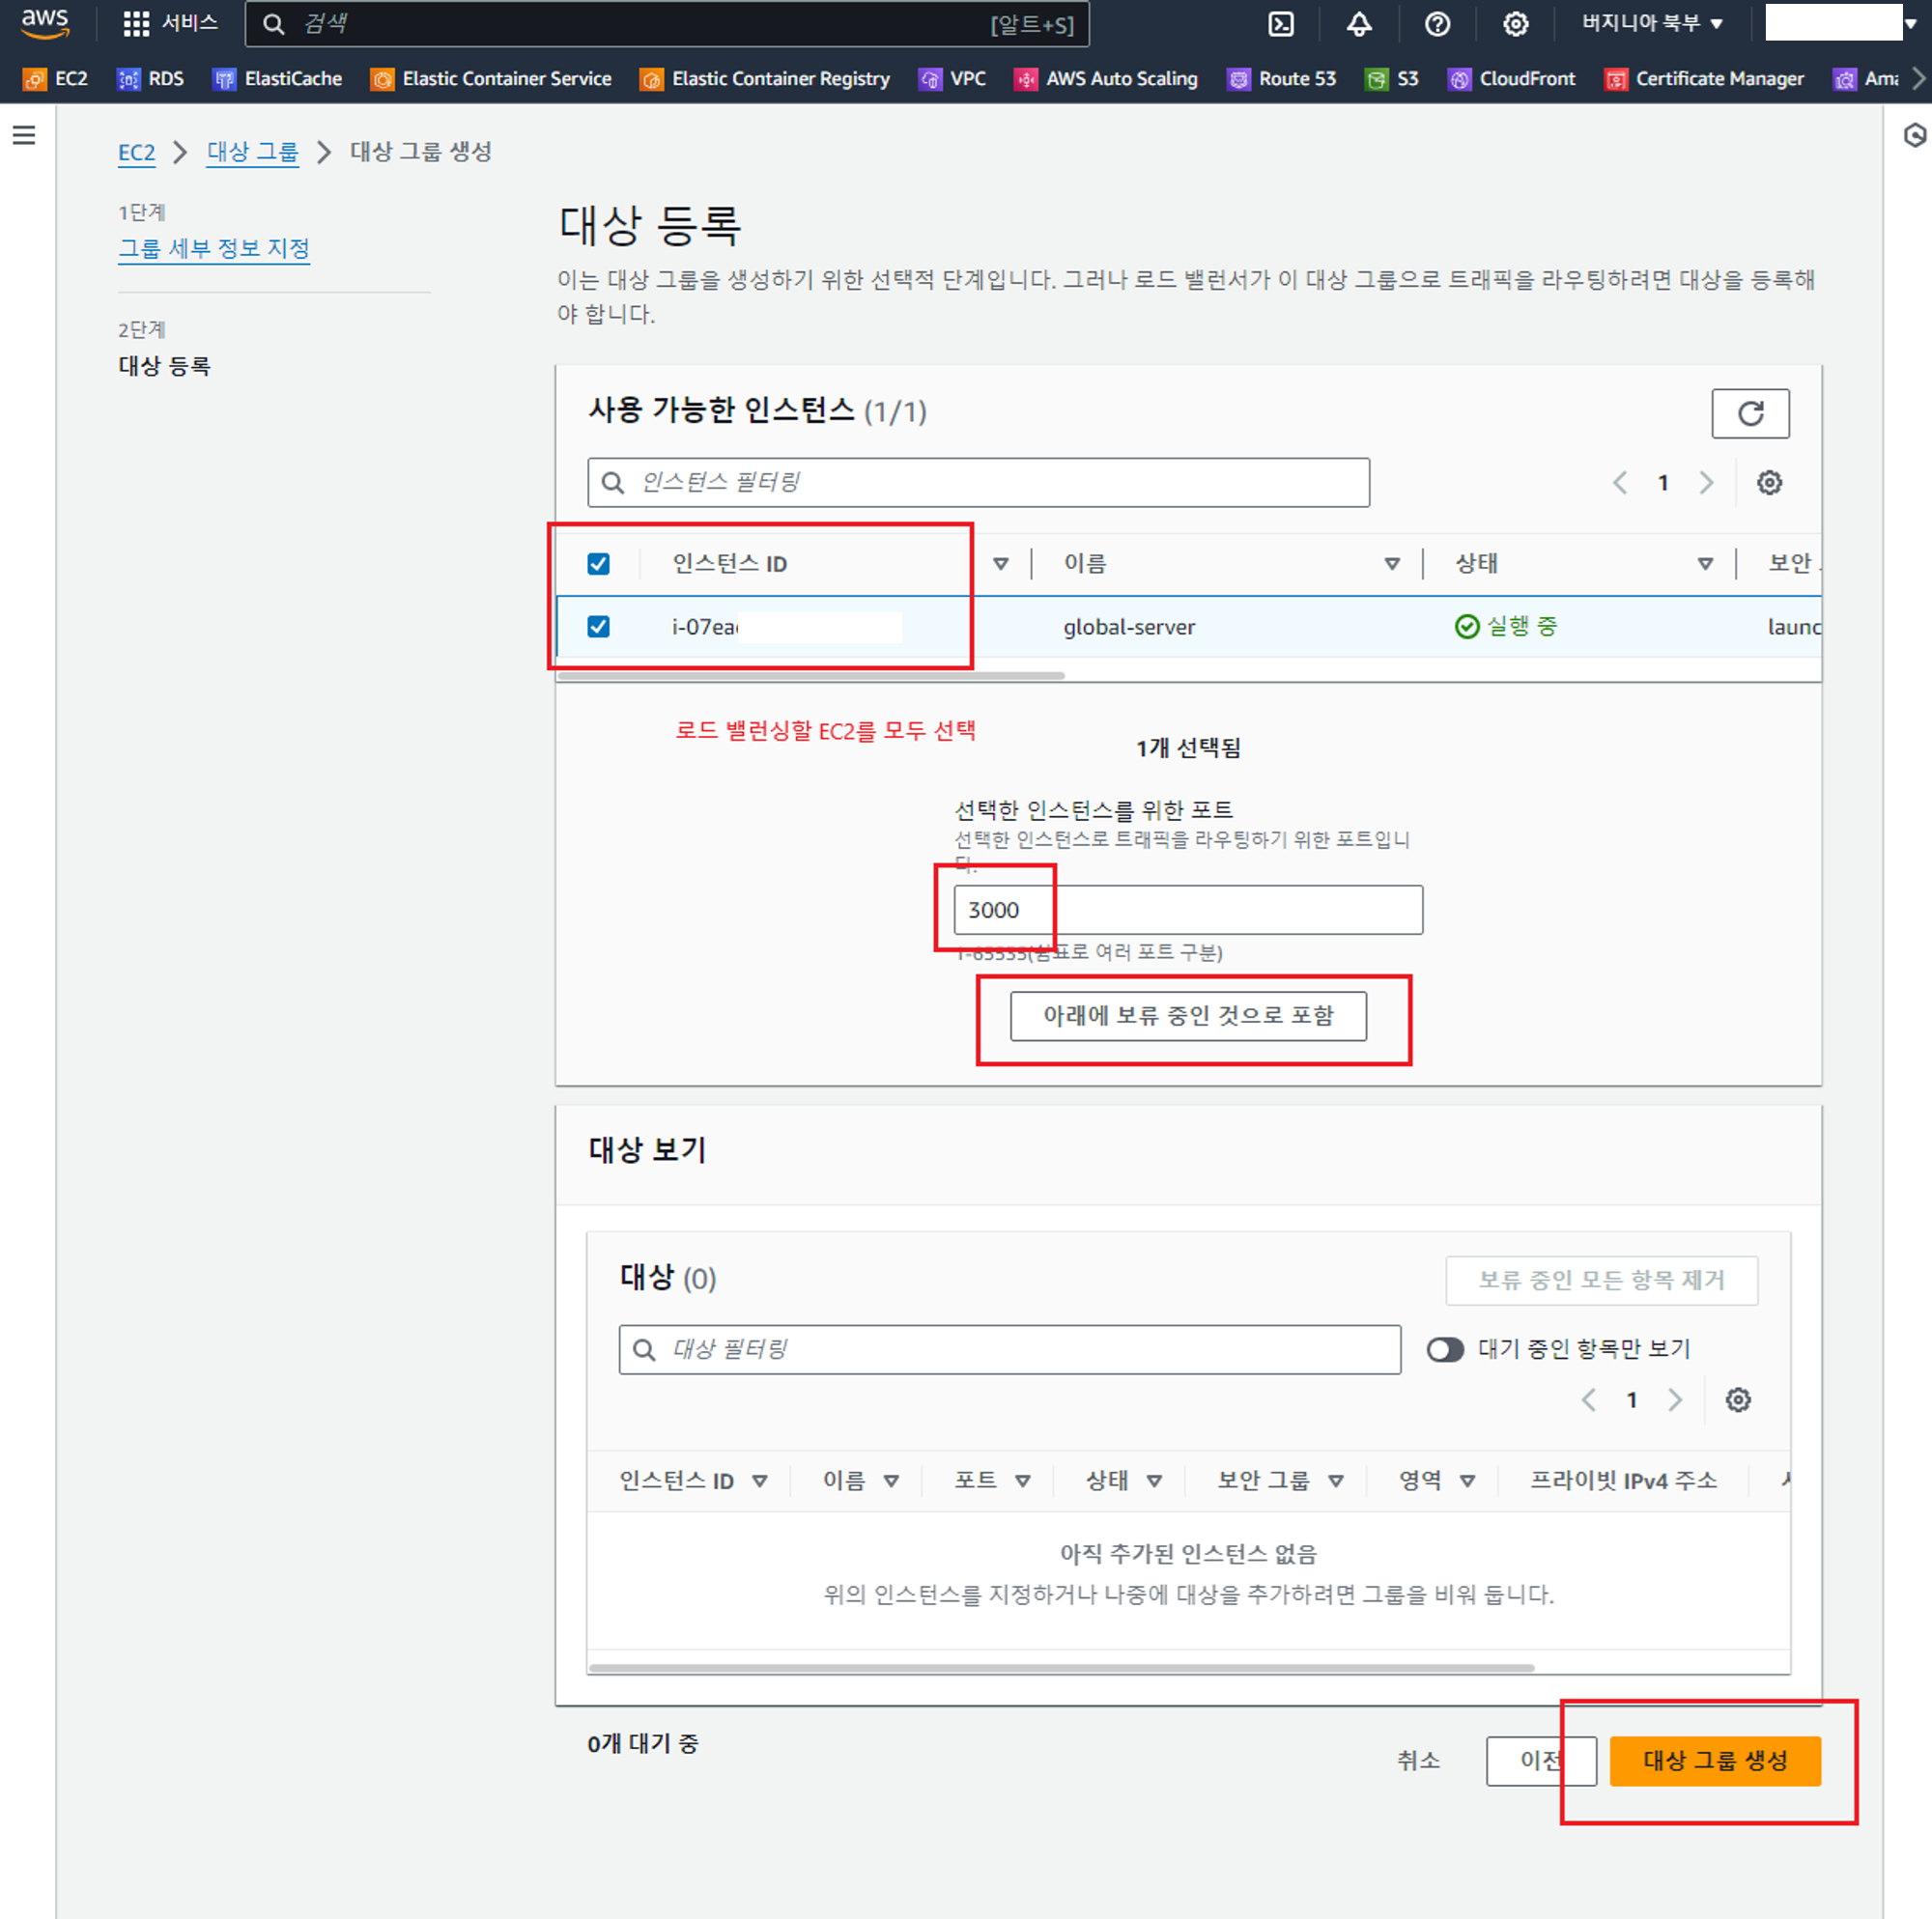
Task: Sort by the 이름 column arrow in instances
Action: pyautogui.click(x=1391, y=564)
